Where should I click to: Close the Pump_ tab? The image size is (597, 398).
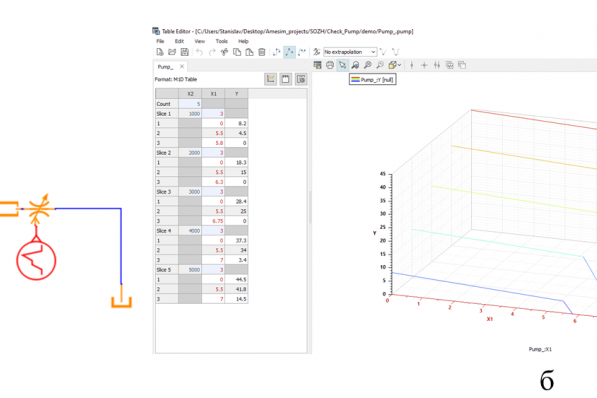pos(182,66)
